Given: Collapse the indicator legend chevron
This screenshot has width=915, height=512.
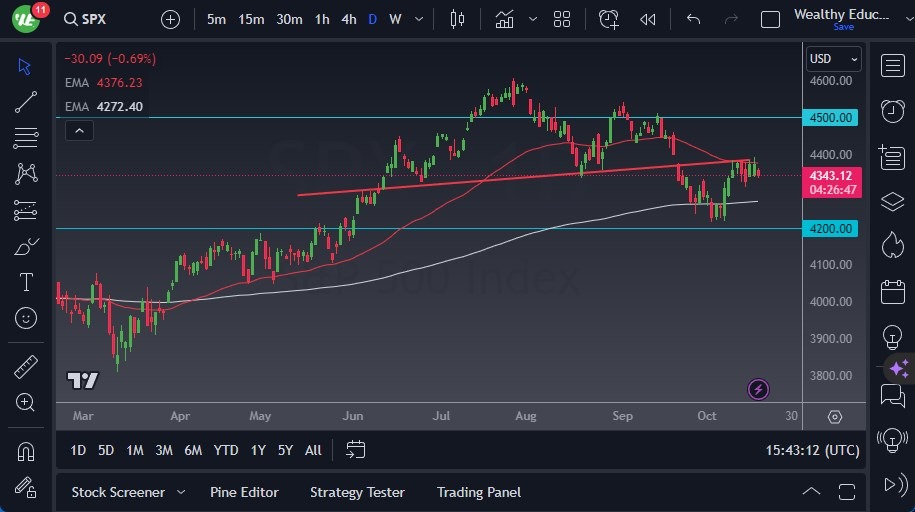Looking at the screenshot, I should [x=78, y=130].
